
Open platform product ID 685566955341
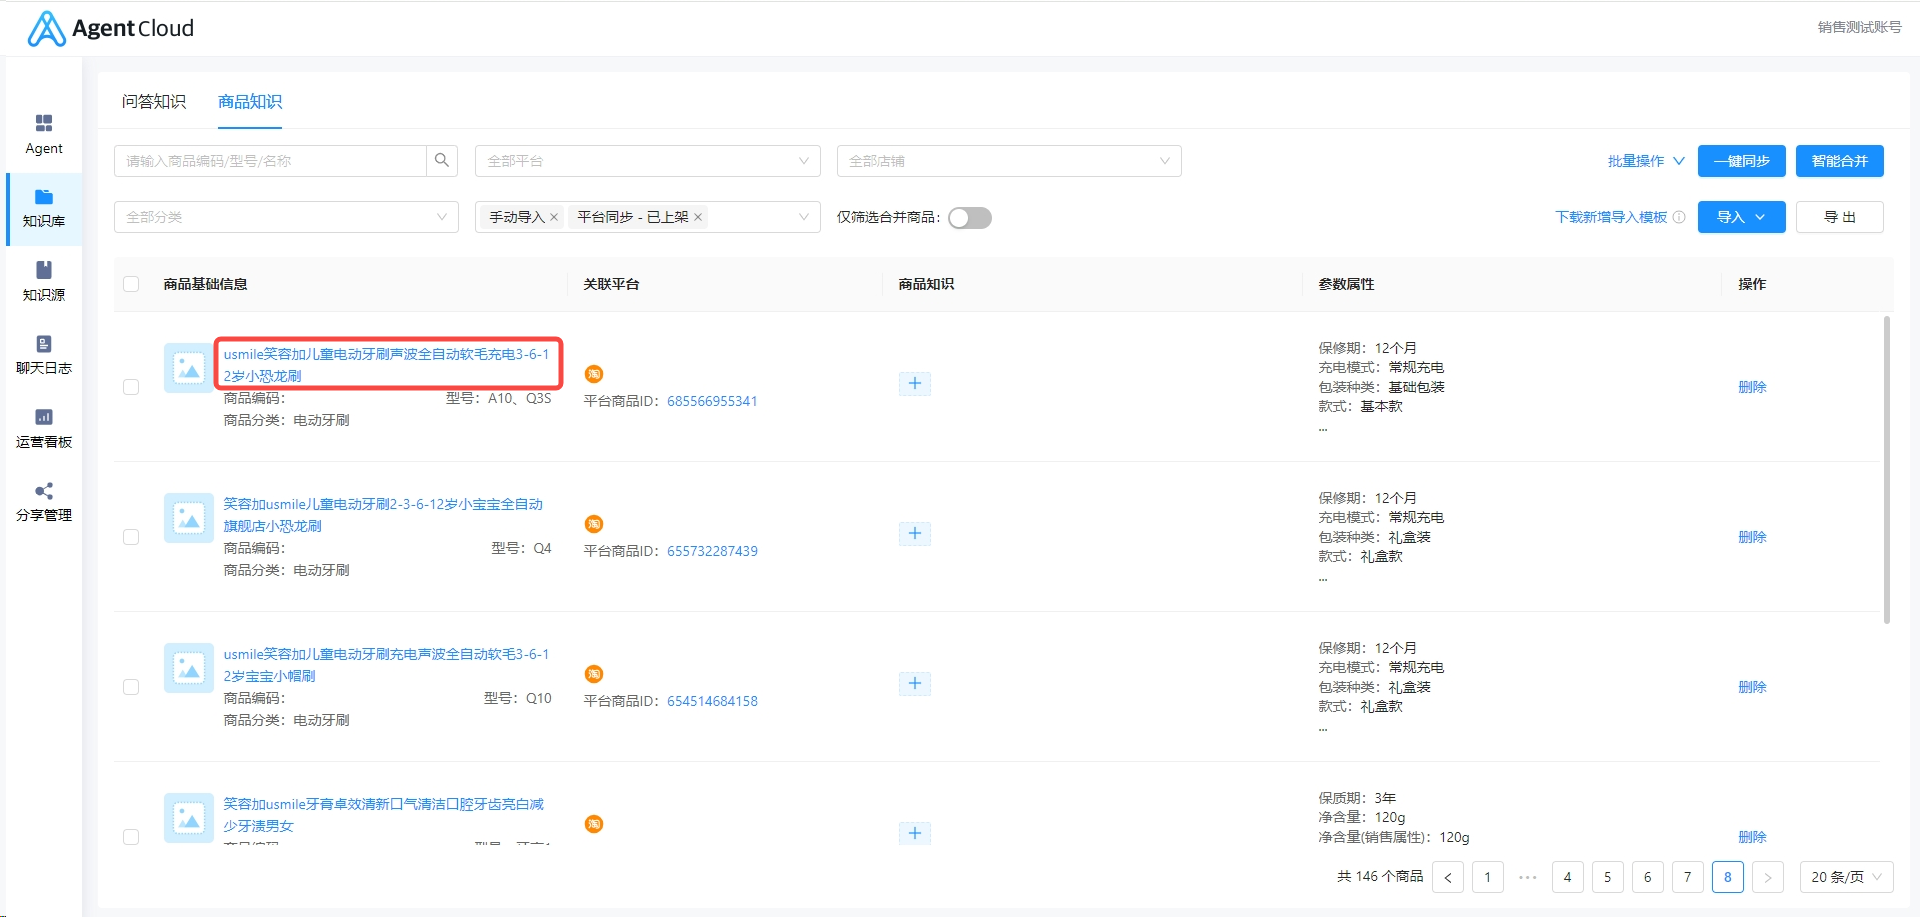(712, 401)
